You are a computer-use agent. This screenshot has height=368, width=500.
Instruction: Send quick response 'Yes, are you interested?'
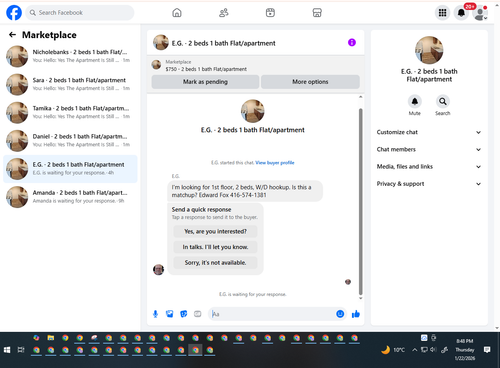[215, 231]
